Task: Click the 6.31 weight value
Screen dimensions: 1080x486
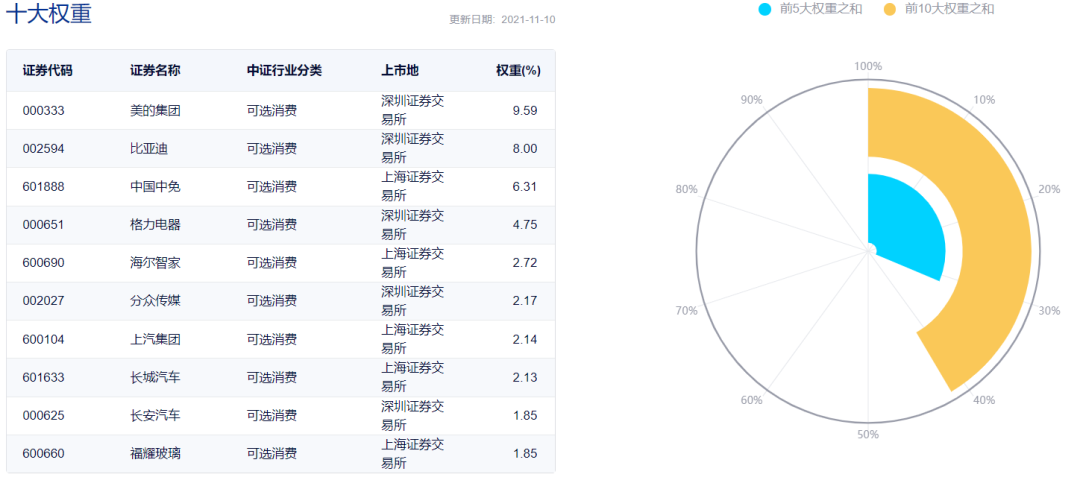Action: coord(525,187)
